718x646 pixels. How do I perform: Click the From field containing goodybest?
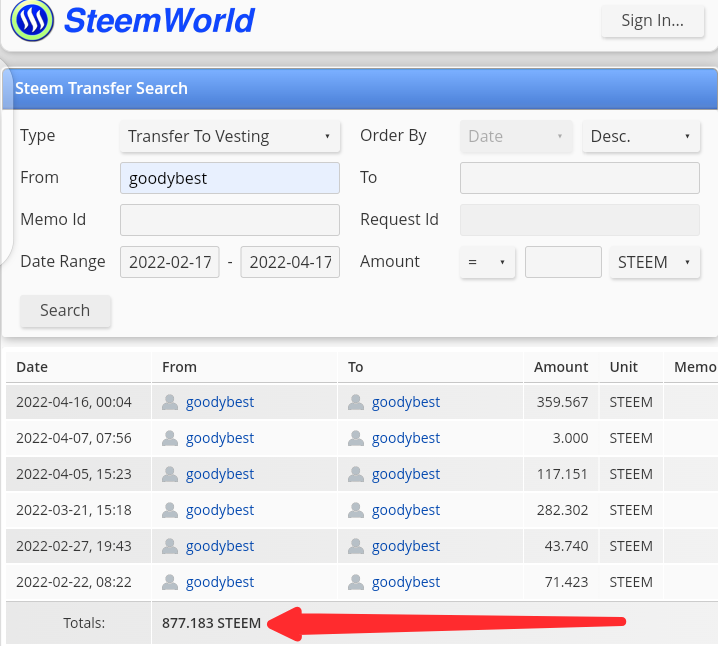[x=230, y=178]
